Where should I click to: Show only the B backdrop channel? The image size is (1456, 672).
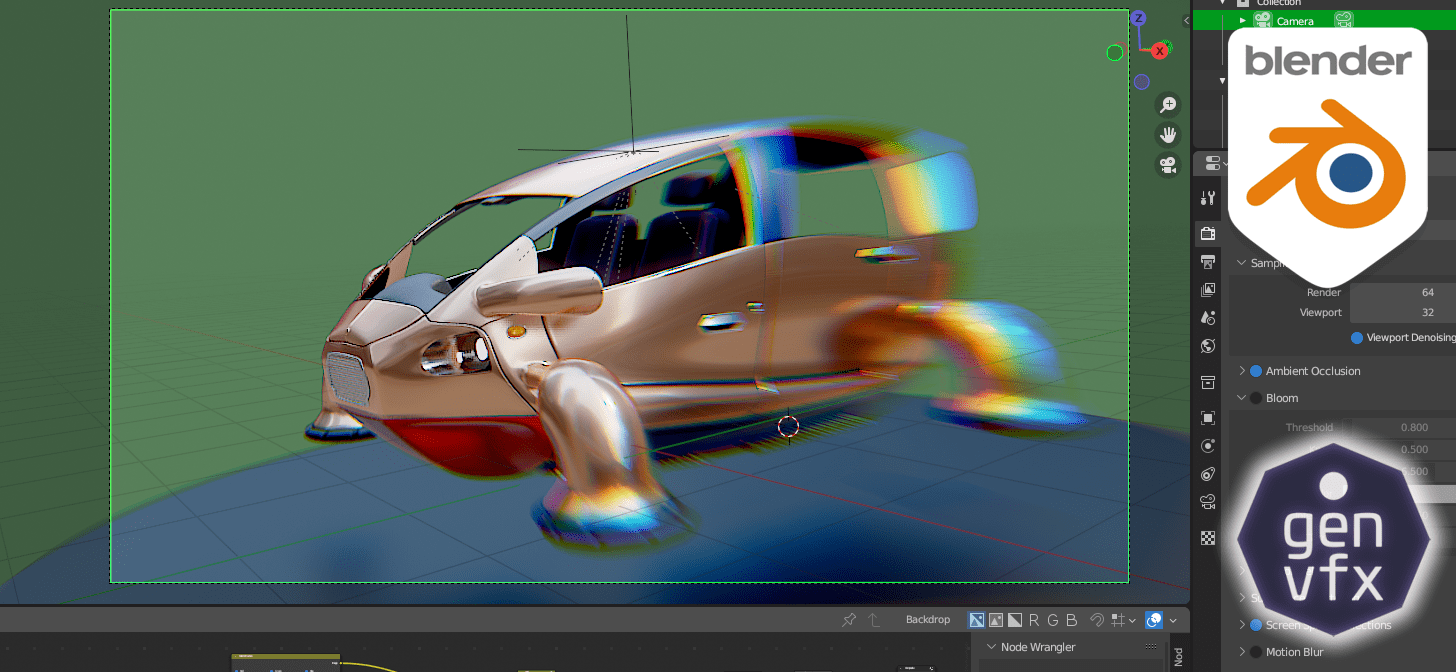click(x=1072, y=620)
